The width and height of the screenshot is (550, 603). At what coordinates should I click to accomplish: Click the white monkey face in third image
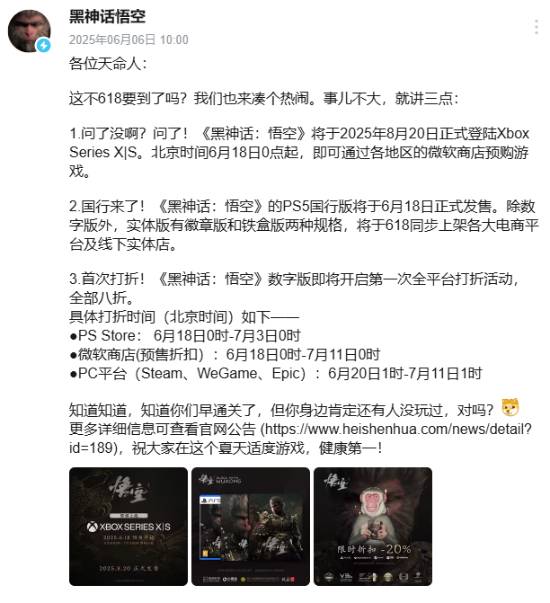point(372,505)
